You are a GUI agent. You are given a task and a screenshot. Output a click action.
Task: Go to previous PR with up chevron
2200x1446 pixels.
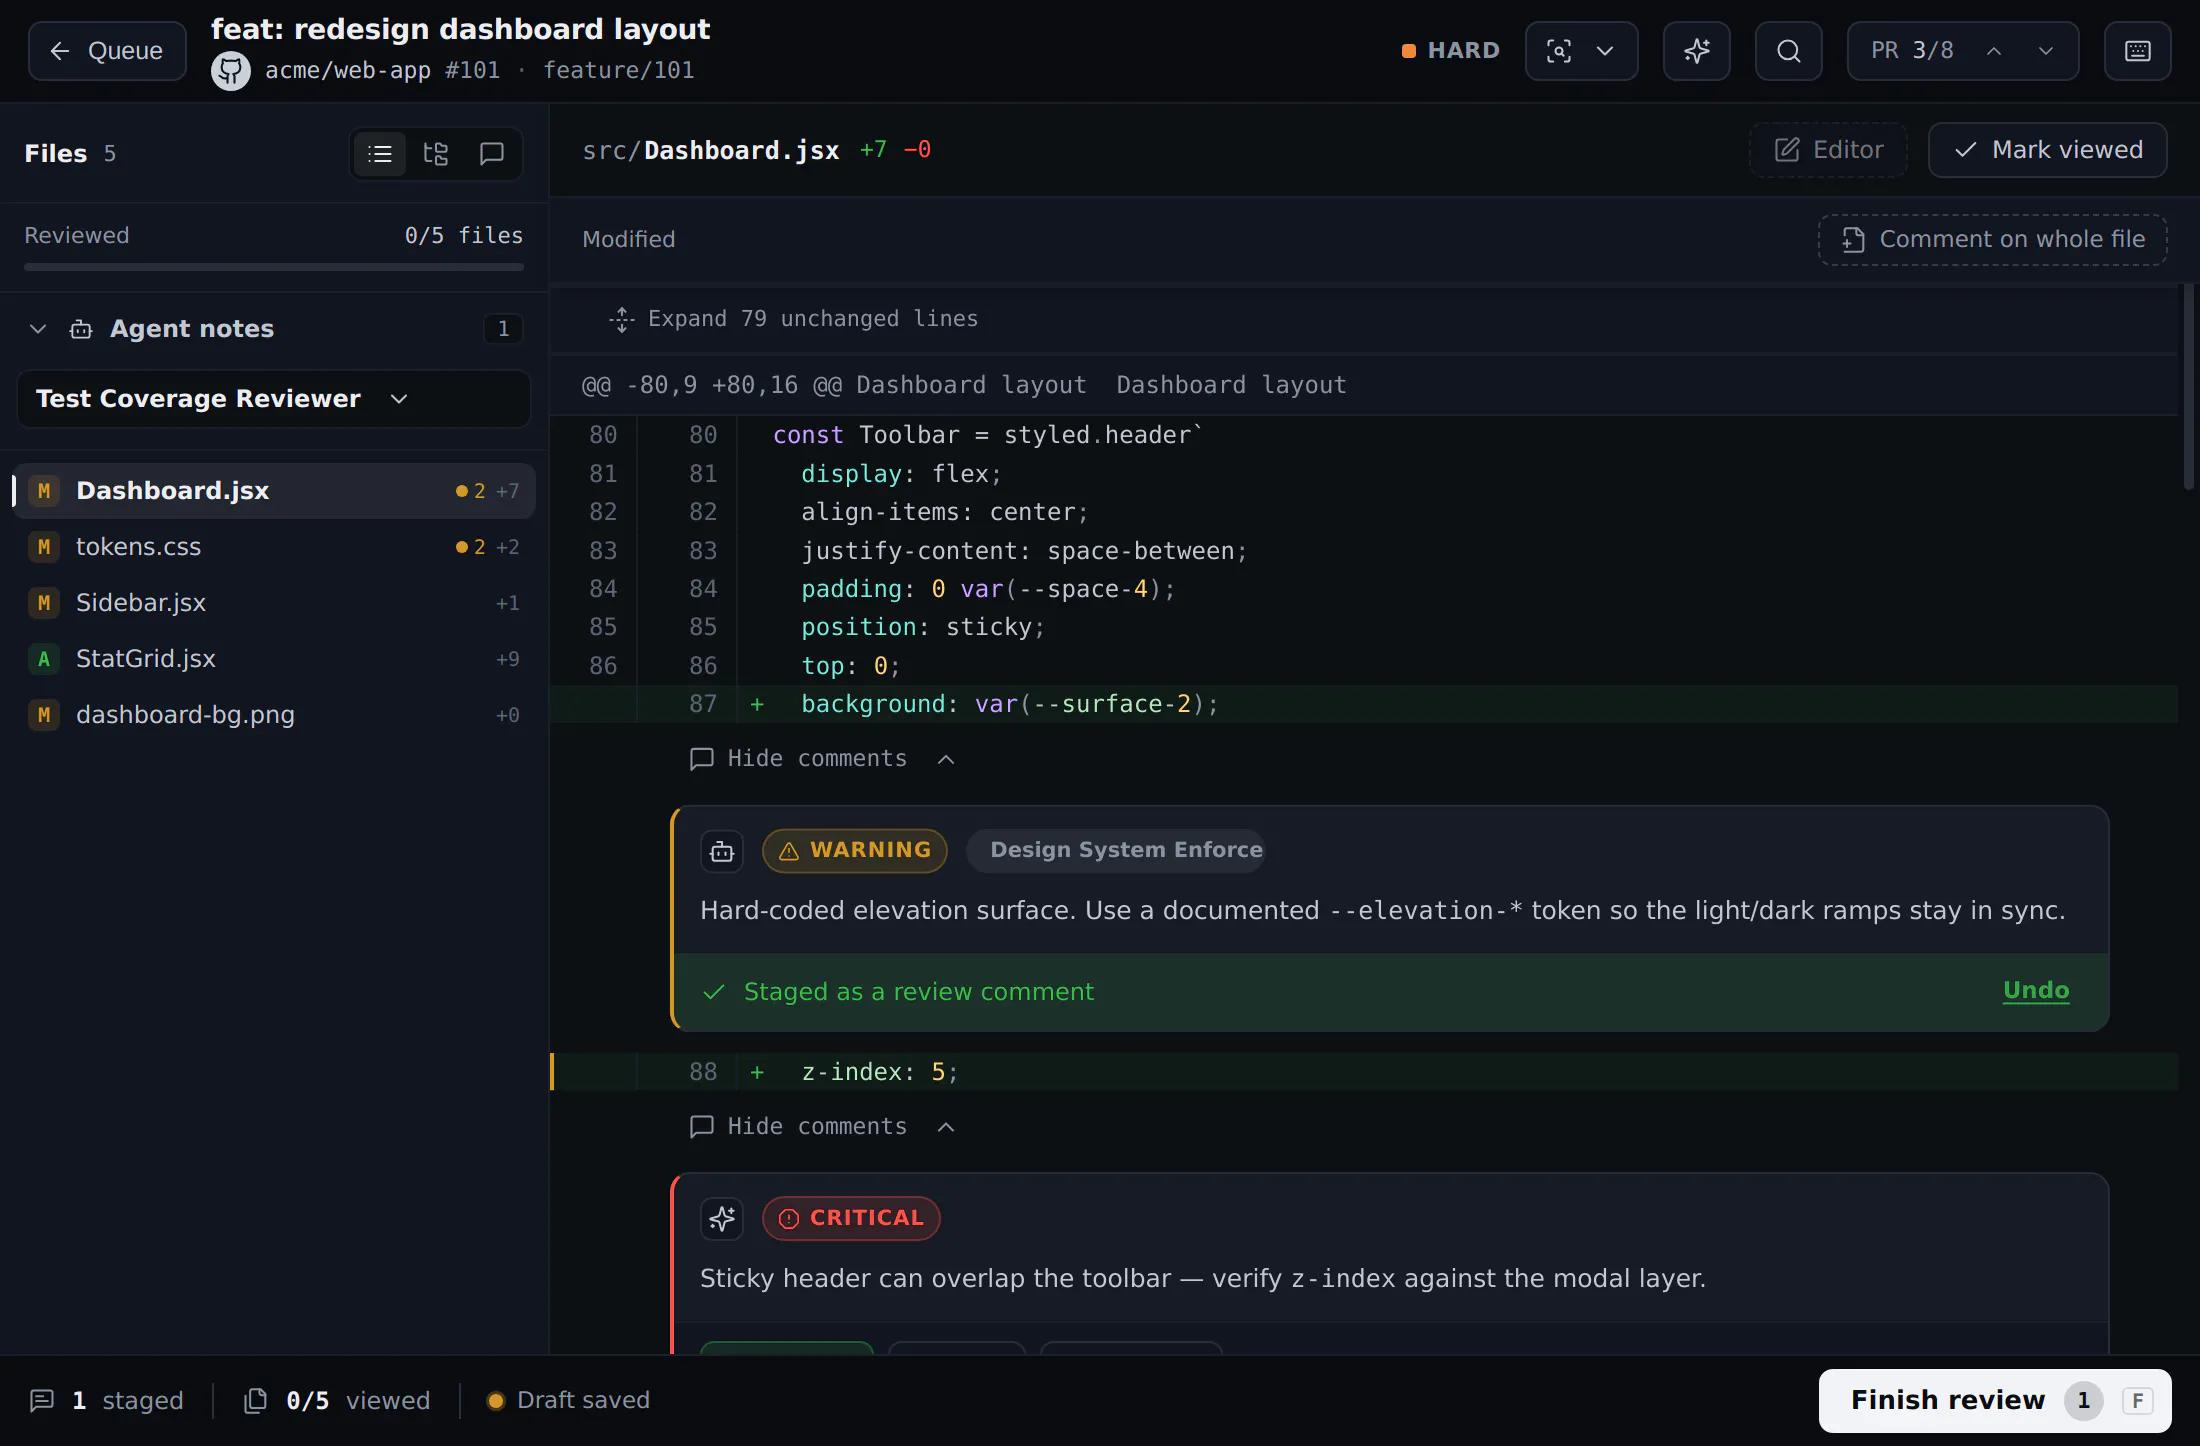pyautogui.click(x=1994, y=51)
